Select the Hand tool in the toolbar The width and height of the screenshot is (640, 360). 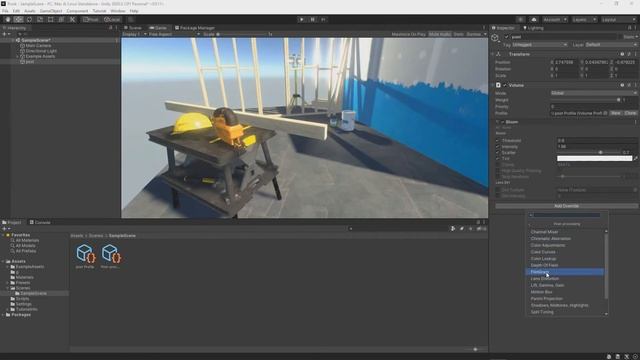click(x=8, y=19)
